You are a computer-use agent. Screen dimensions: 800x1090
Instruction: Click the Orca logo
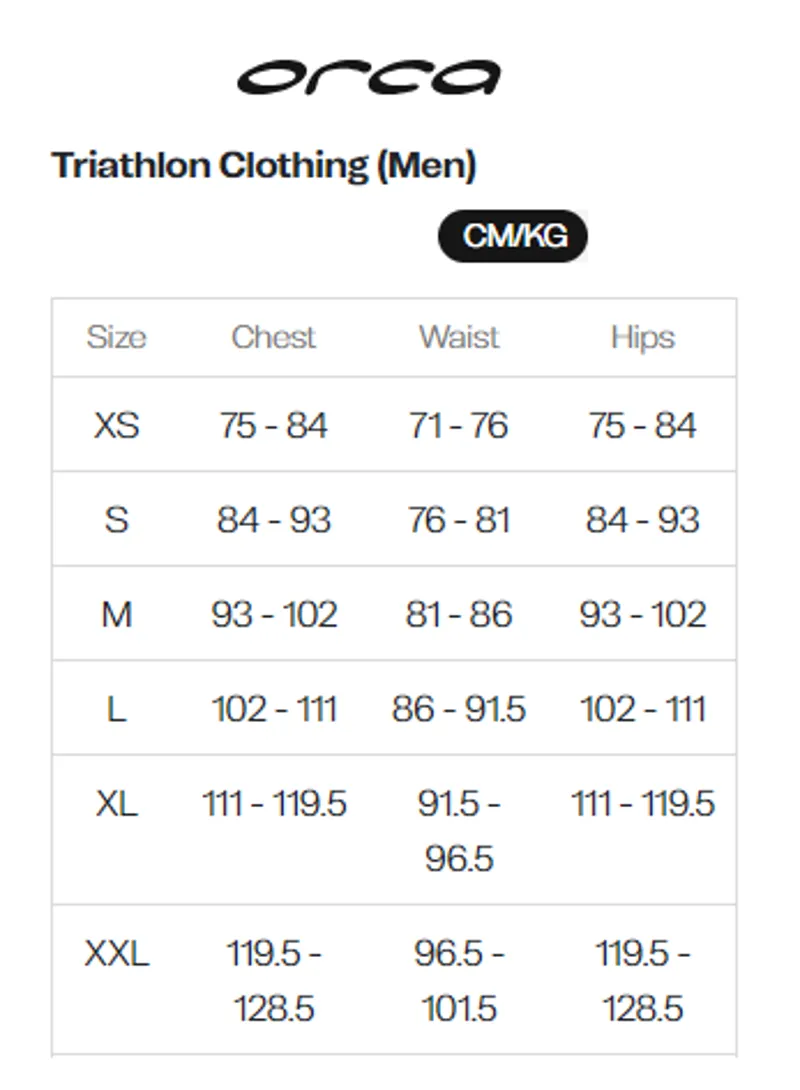368,77
